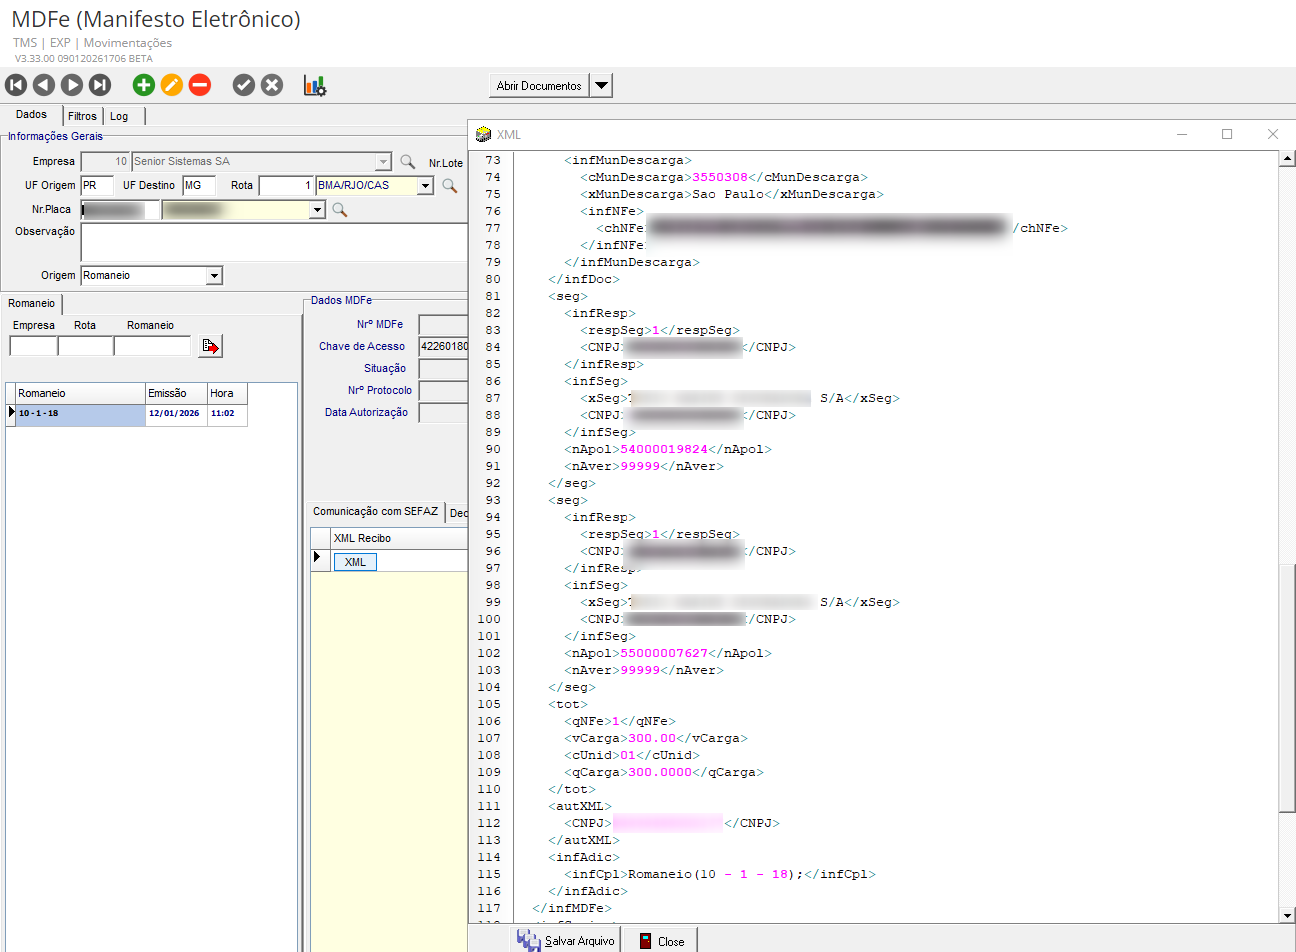Open the Log tab
This screenshot has height=952, width=1296.
pyautogui.click(x=119, y=116)
